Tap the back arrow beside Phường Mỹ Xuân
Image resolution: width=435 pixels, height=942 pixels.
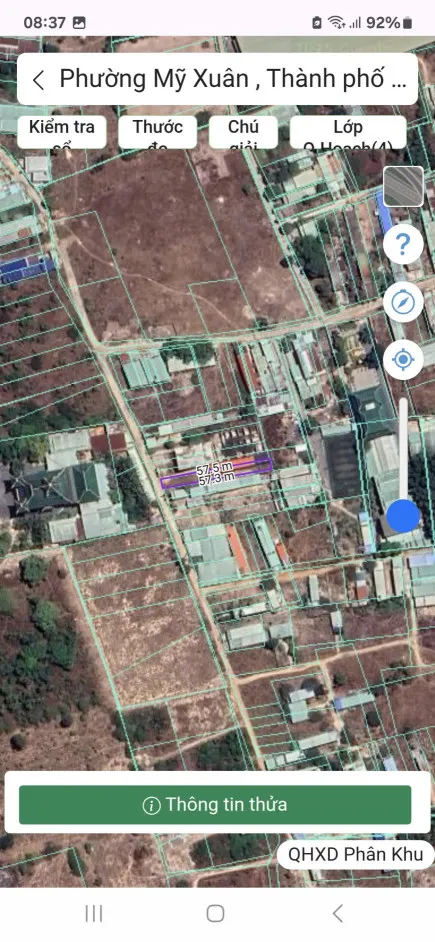click(38, 80)
